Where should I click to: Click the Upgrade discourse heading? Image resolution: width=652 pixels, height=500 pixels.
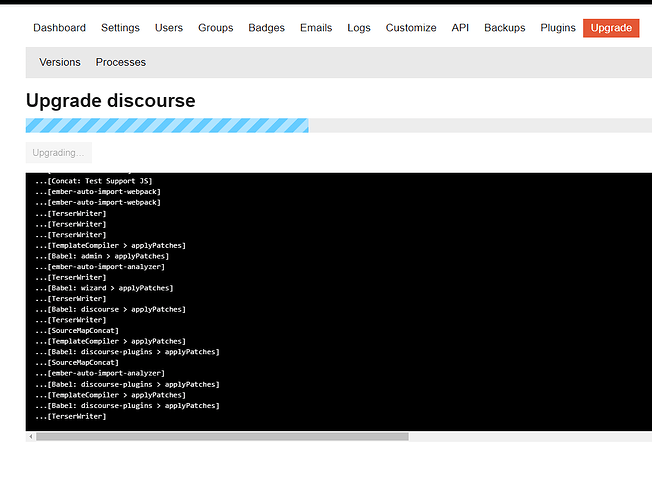(x=111, y=101)
